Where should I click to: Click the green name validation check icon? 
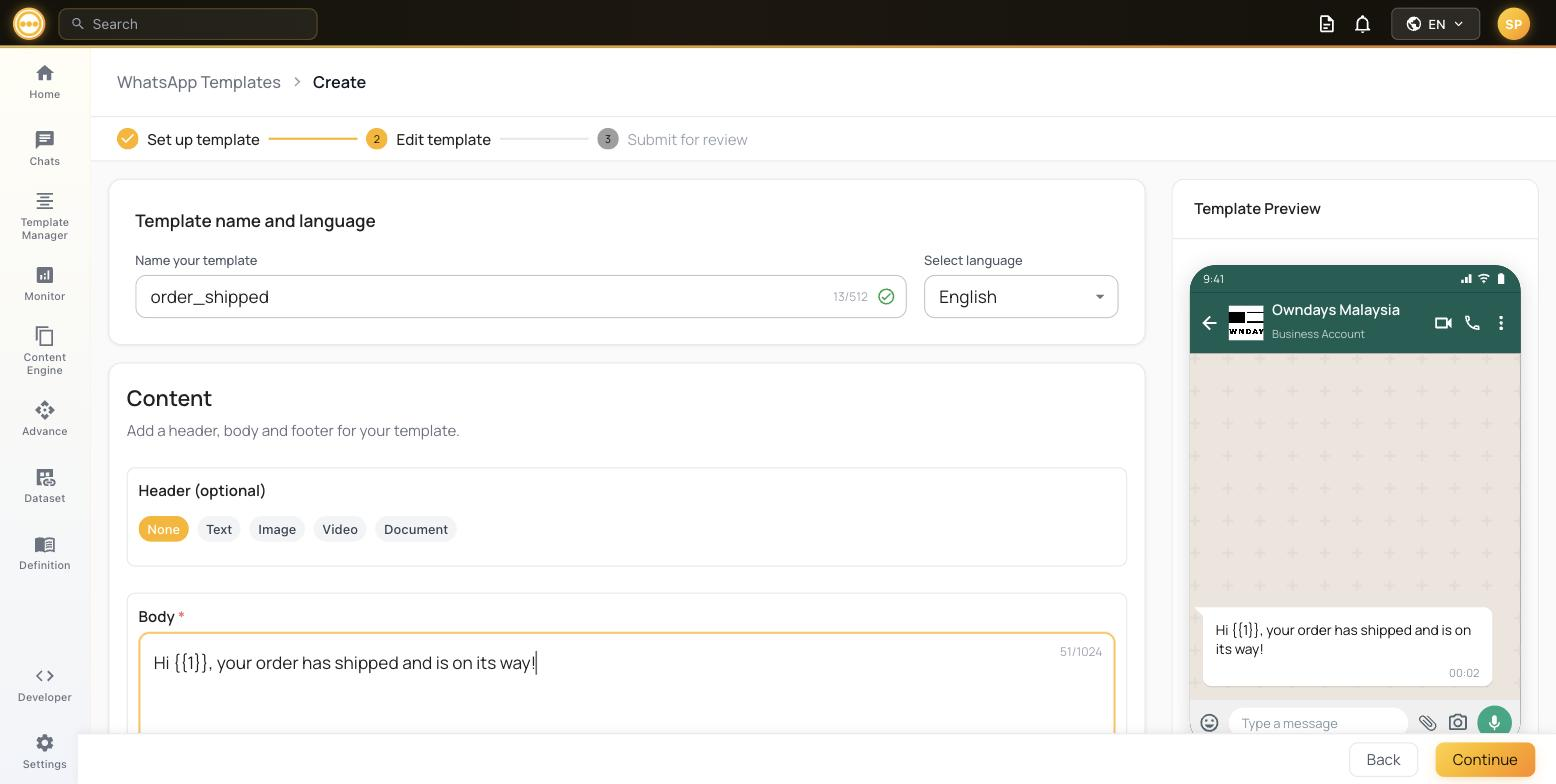[x=886, y=297]
